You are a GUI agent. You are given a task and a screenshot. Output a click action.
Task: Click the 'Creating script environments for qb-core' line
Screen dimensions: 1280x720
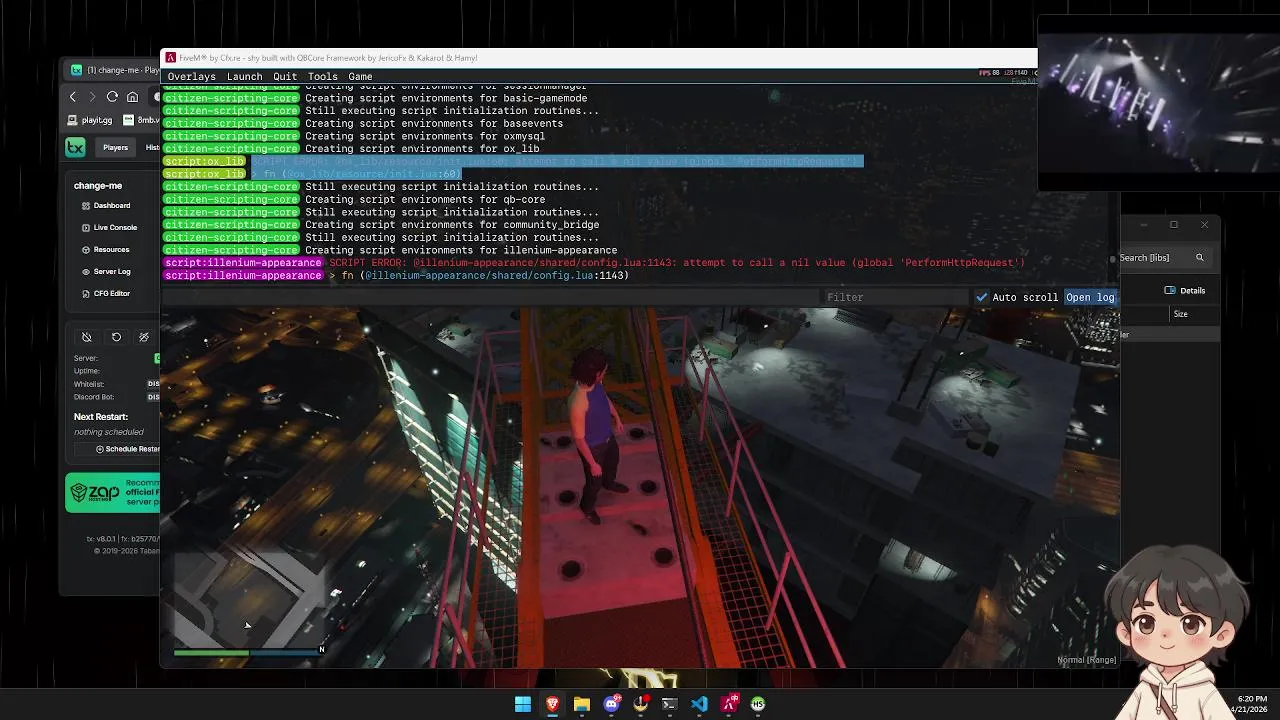(x=425, y=199)
